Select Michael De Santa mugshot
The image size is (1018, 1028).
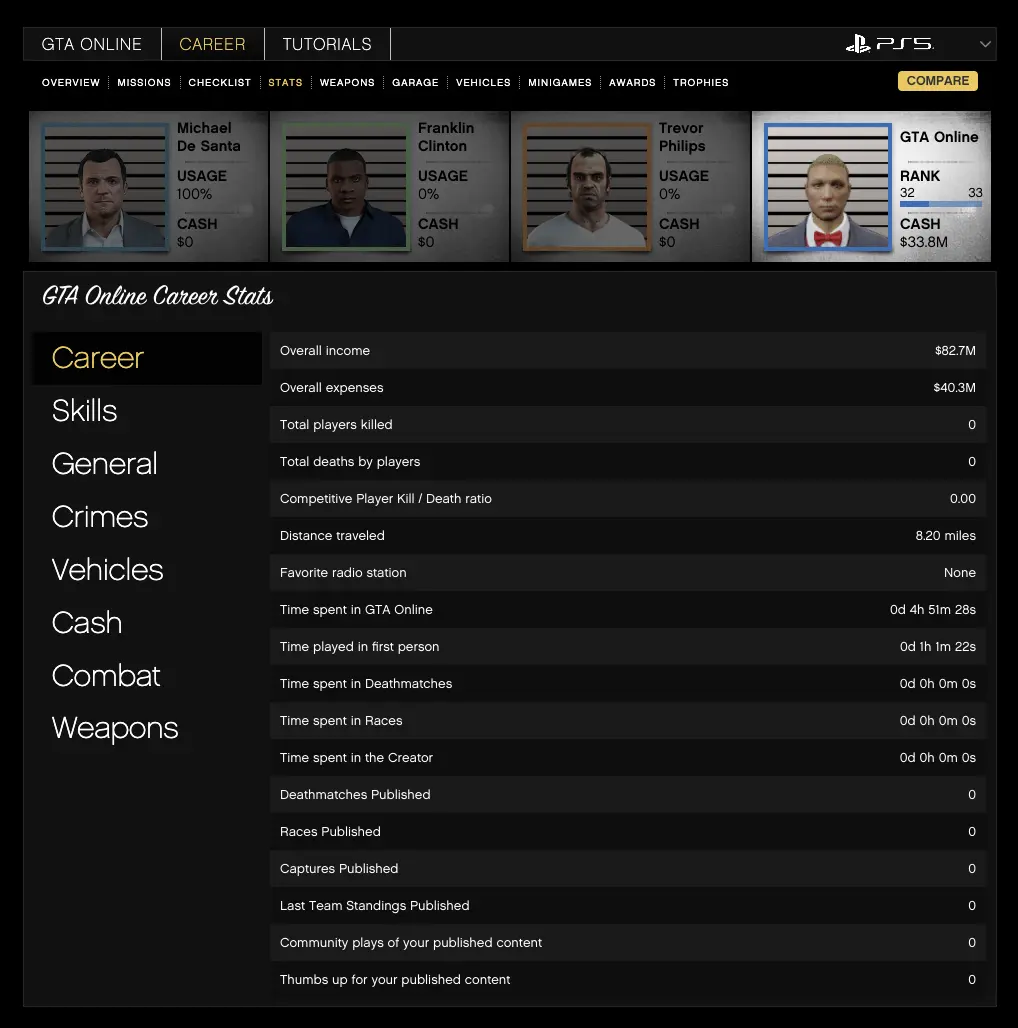tap(105, 187)
